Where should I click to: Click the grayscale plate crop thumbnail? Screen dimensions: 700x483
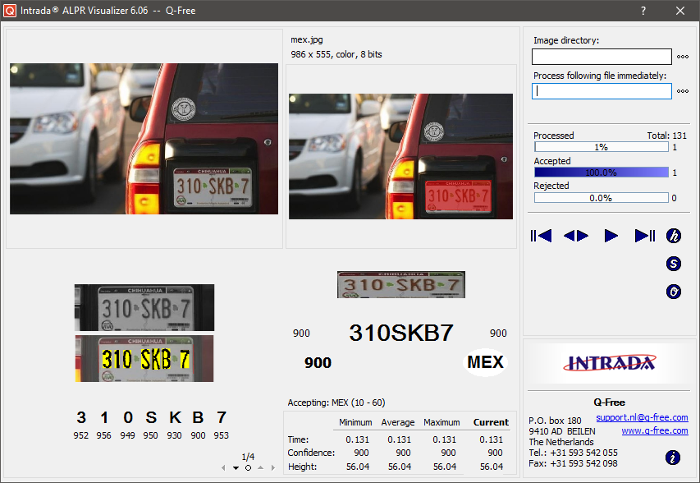[144, 308]
